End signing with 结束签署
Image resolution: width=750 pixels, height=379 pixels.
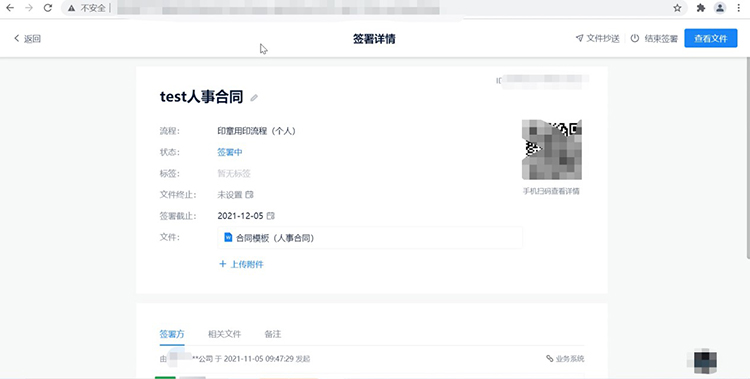(x=654, y=39)
